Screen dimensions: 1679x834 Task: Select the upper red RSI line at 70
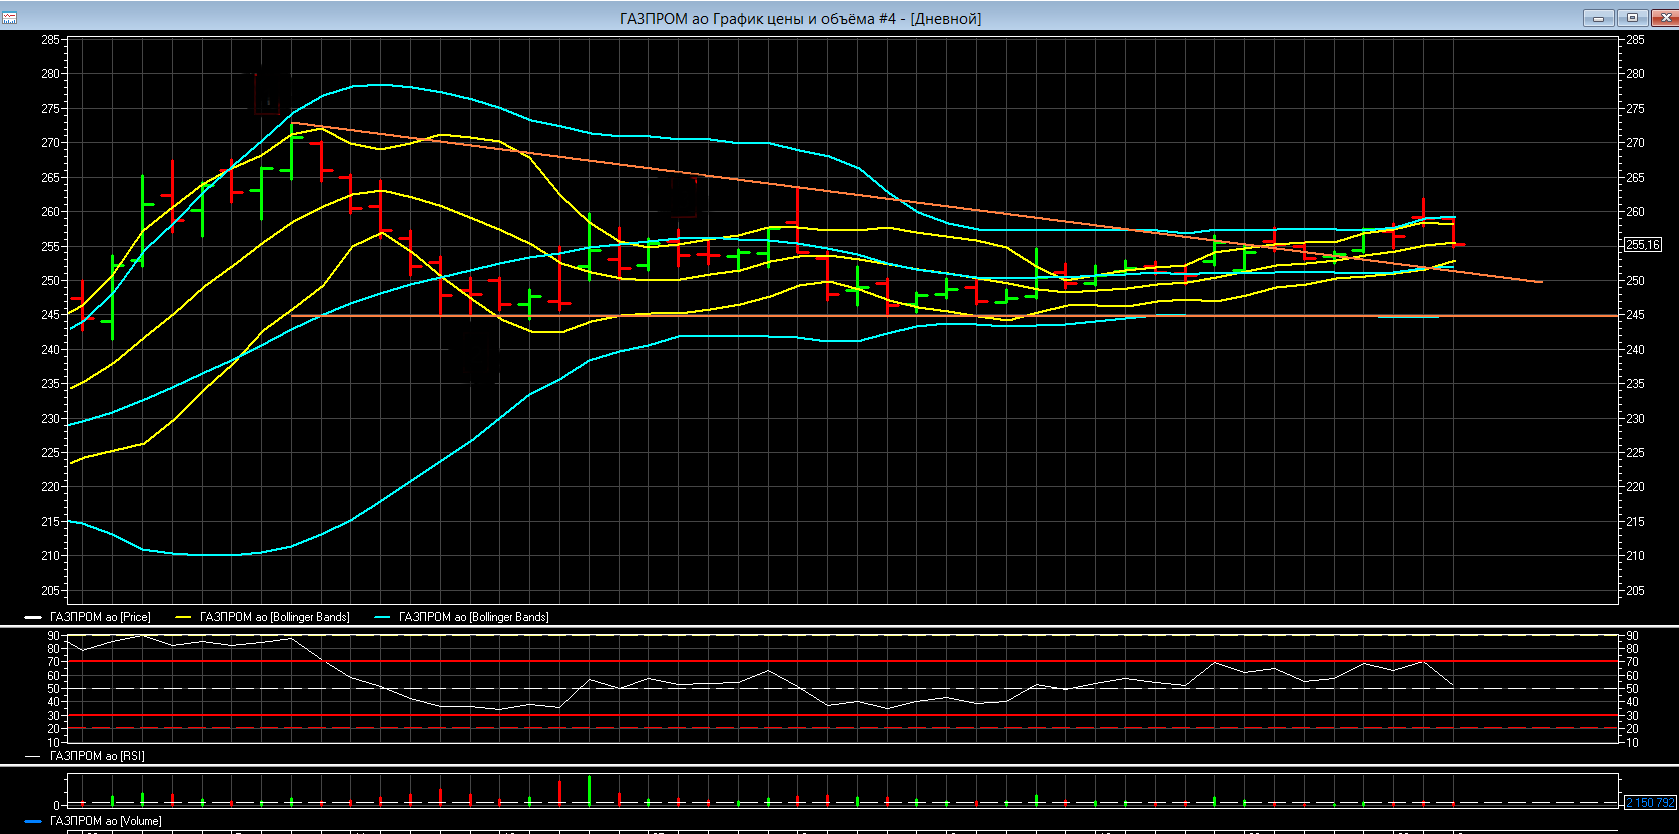pyautogui.click(x=842, y=661)
